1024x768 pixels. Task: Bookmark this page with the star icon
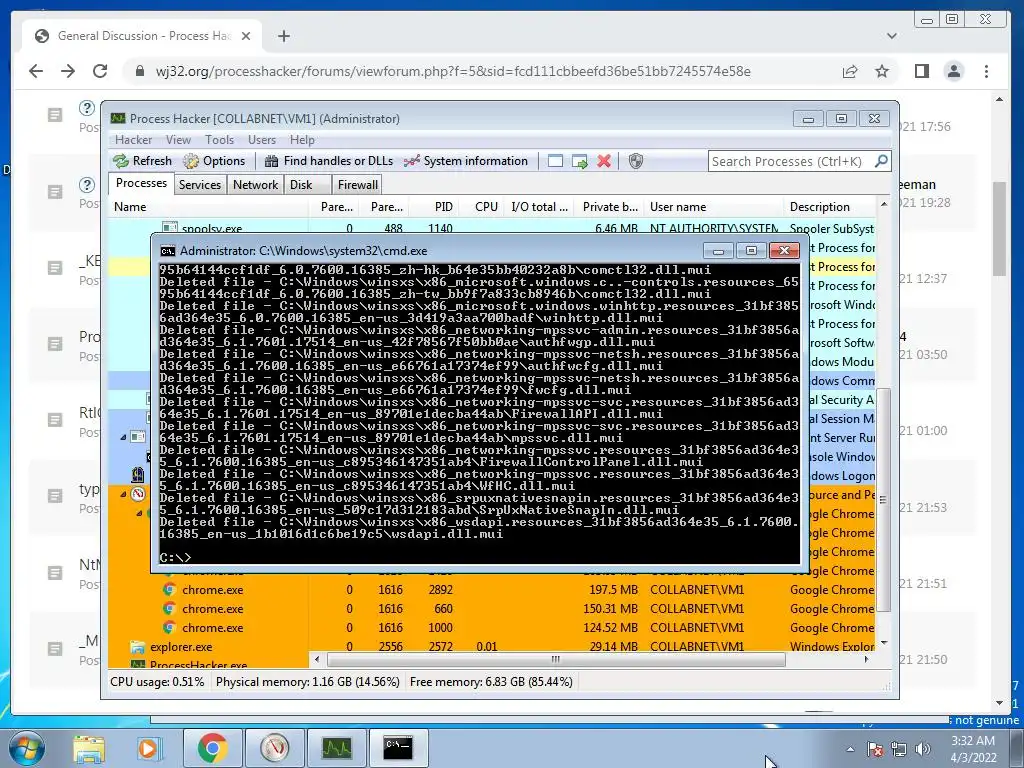[x=882, y=71]
